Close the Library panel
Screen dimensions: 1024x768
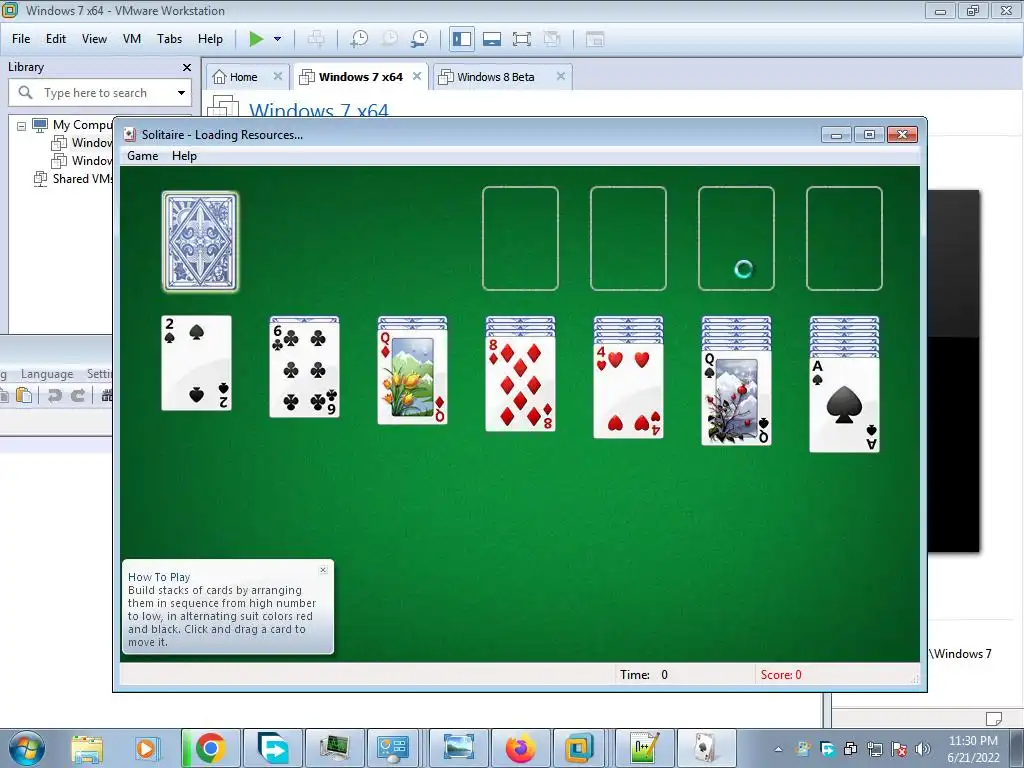coord(187,67)
